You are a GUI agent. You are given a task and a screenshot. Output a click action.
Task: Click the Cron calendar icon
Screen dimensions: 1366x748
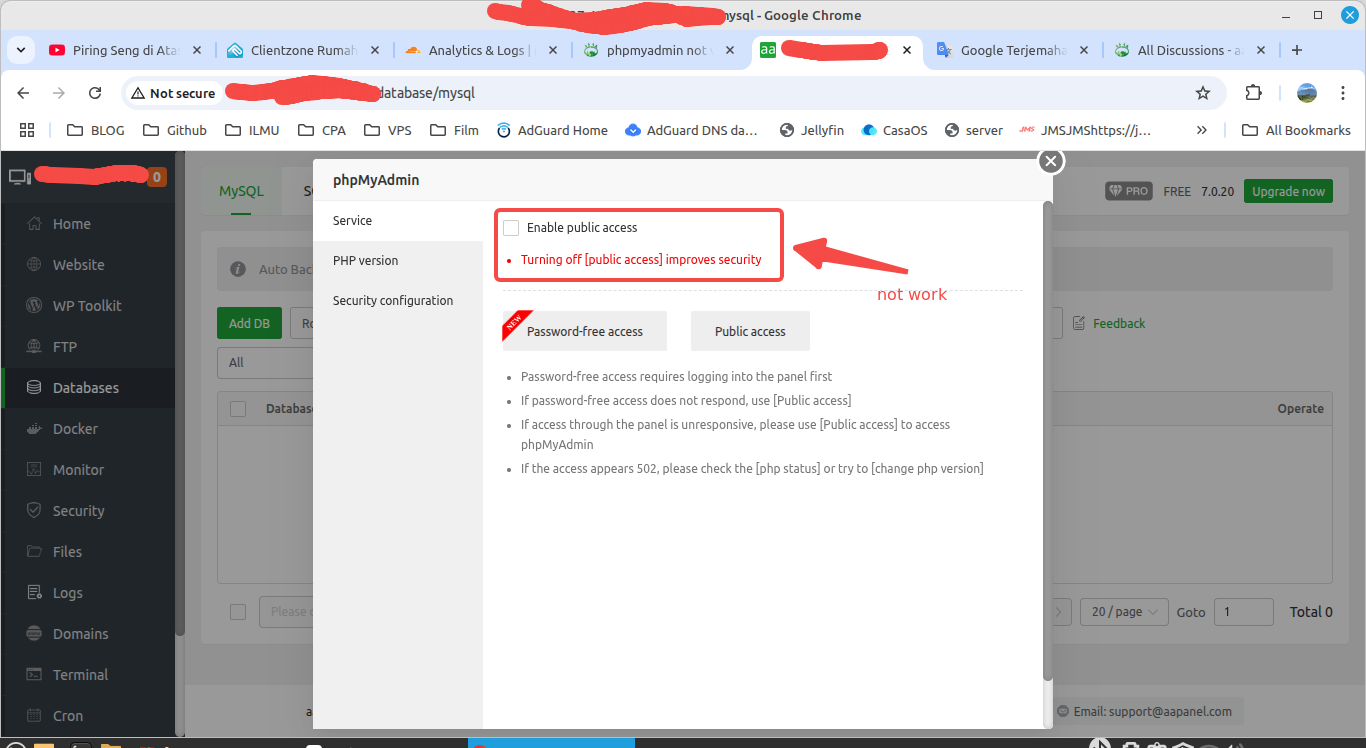pyautogui.click(x=35, y=716)
